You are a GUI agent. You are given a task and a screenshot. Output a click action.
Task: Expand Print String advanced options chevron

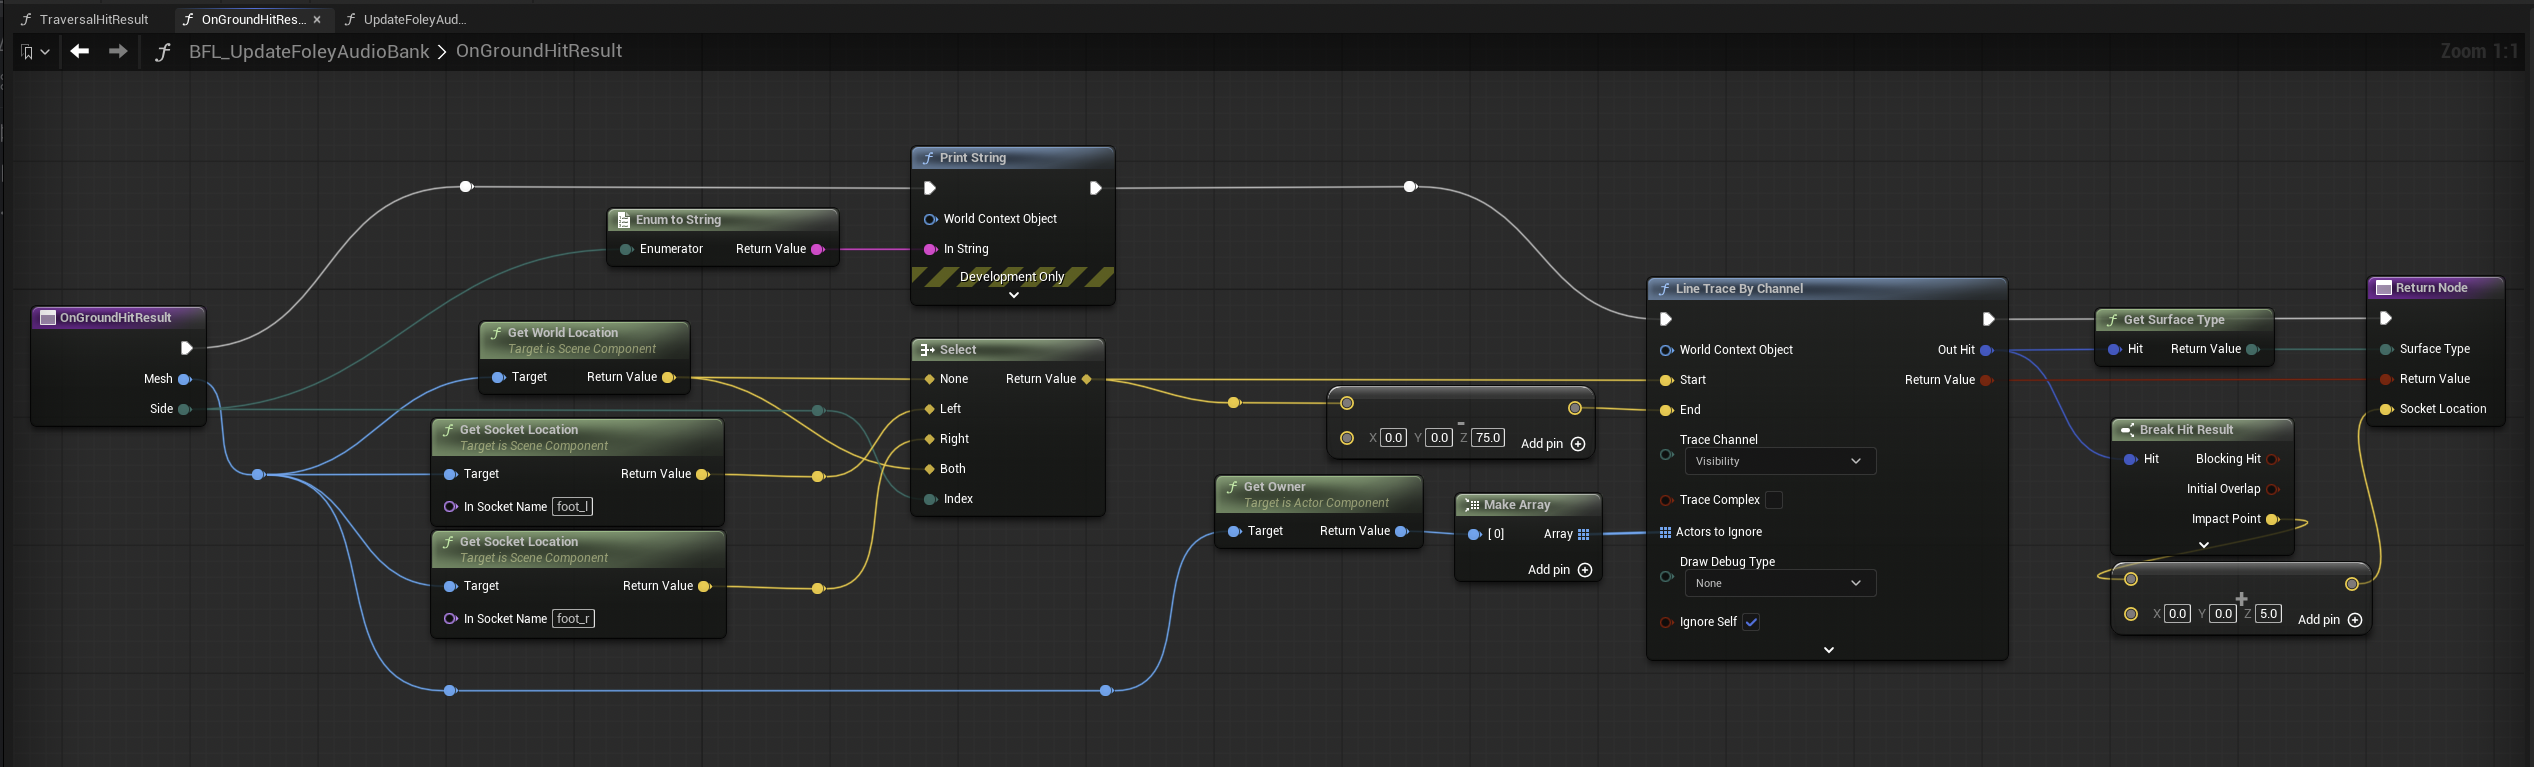(1013, 295)
